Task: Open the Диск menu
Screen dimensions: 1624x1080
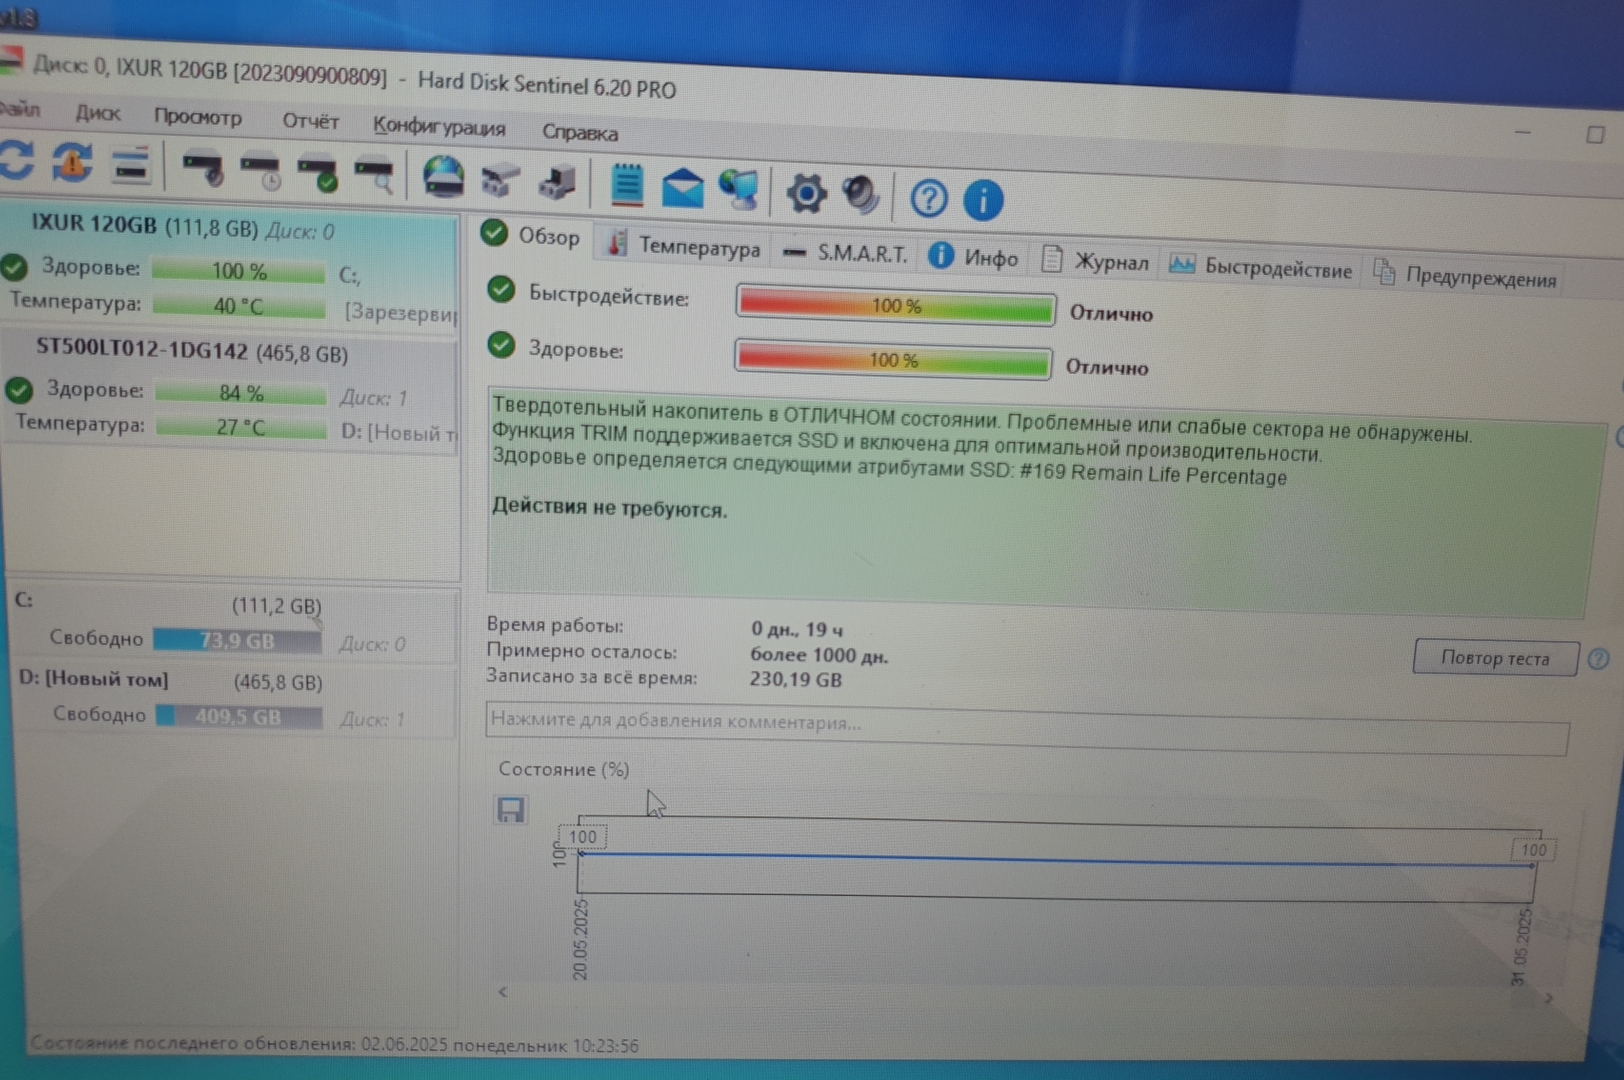Action: [98, 113]
